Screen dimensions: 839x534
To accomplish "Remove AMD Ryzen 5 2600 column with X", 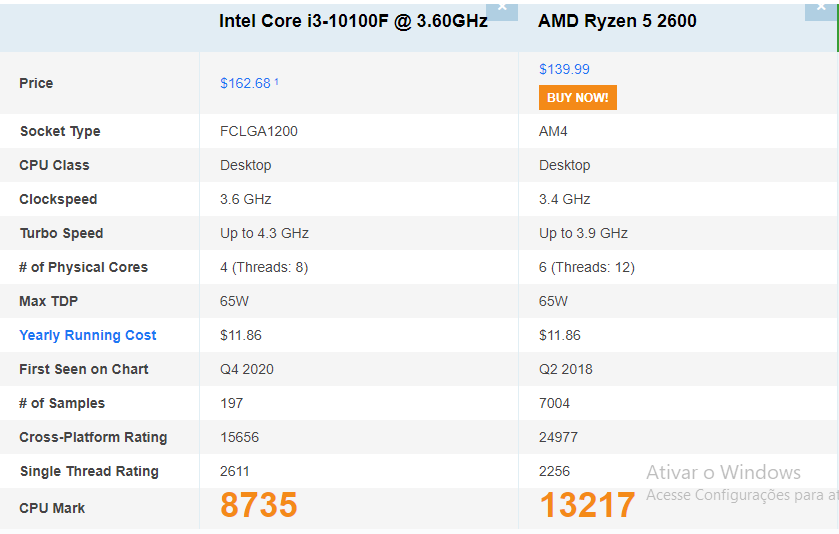I will [821, 12].
